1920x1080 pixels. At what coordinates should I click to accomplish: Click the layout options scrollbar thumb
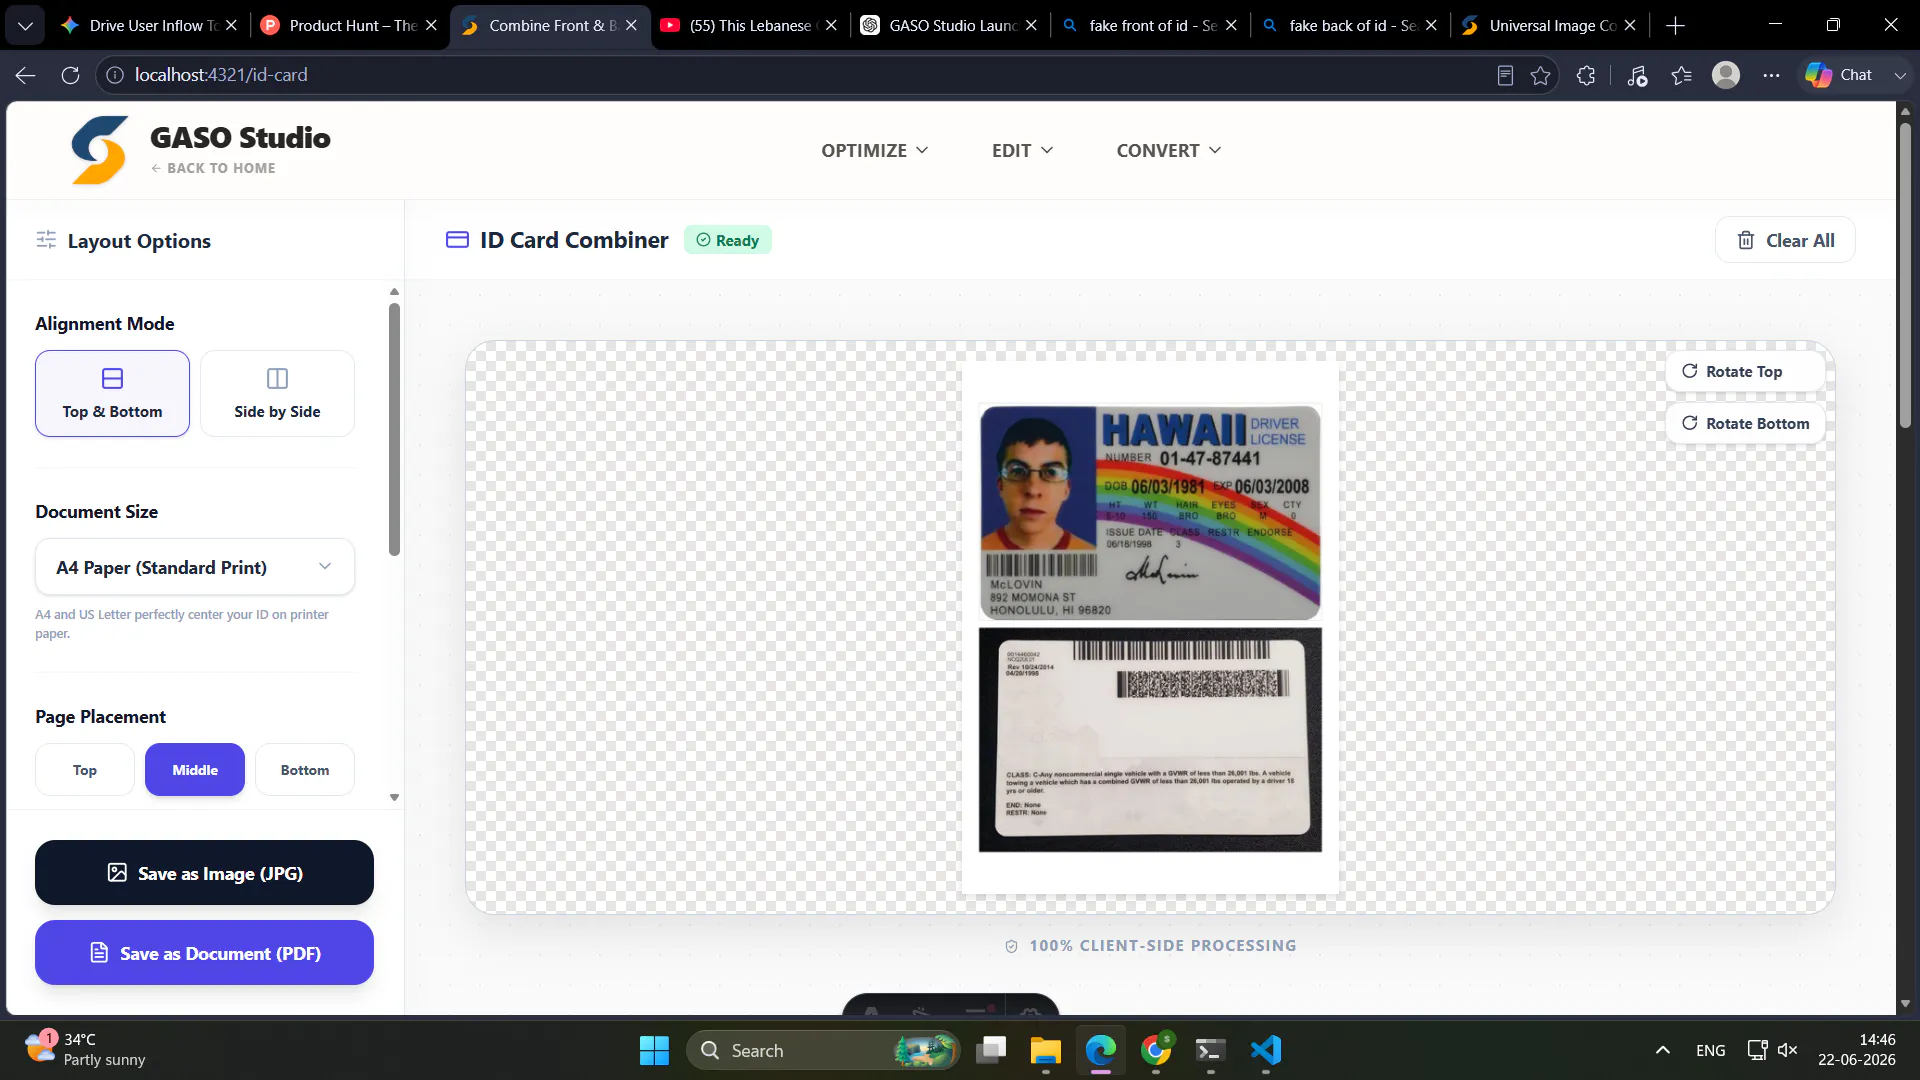click(394, 429)
